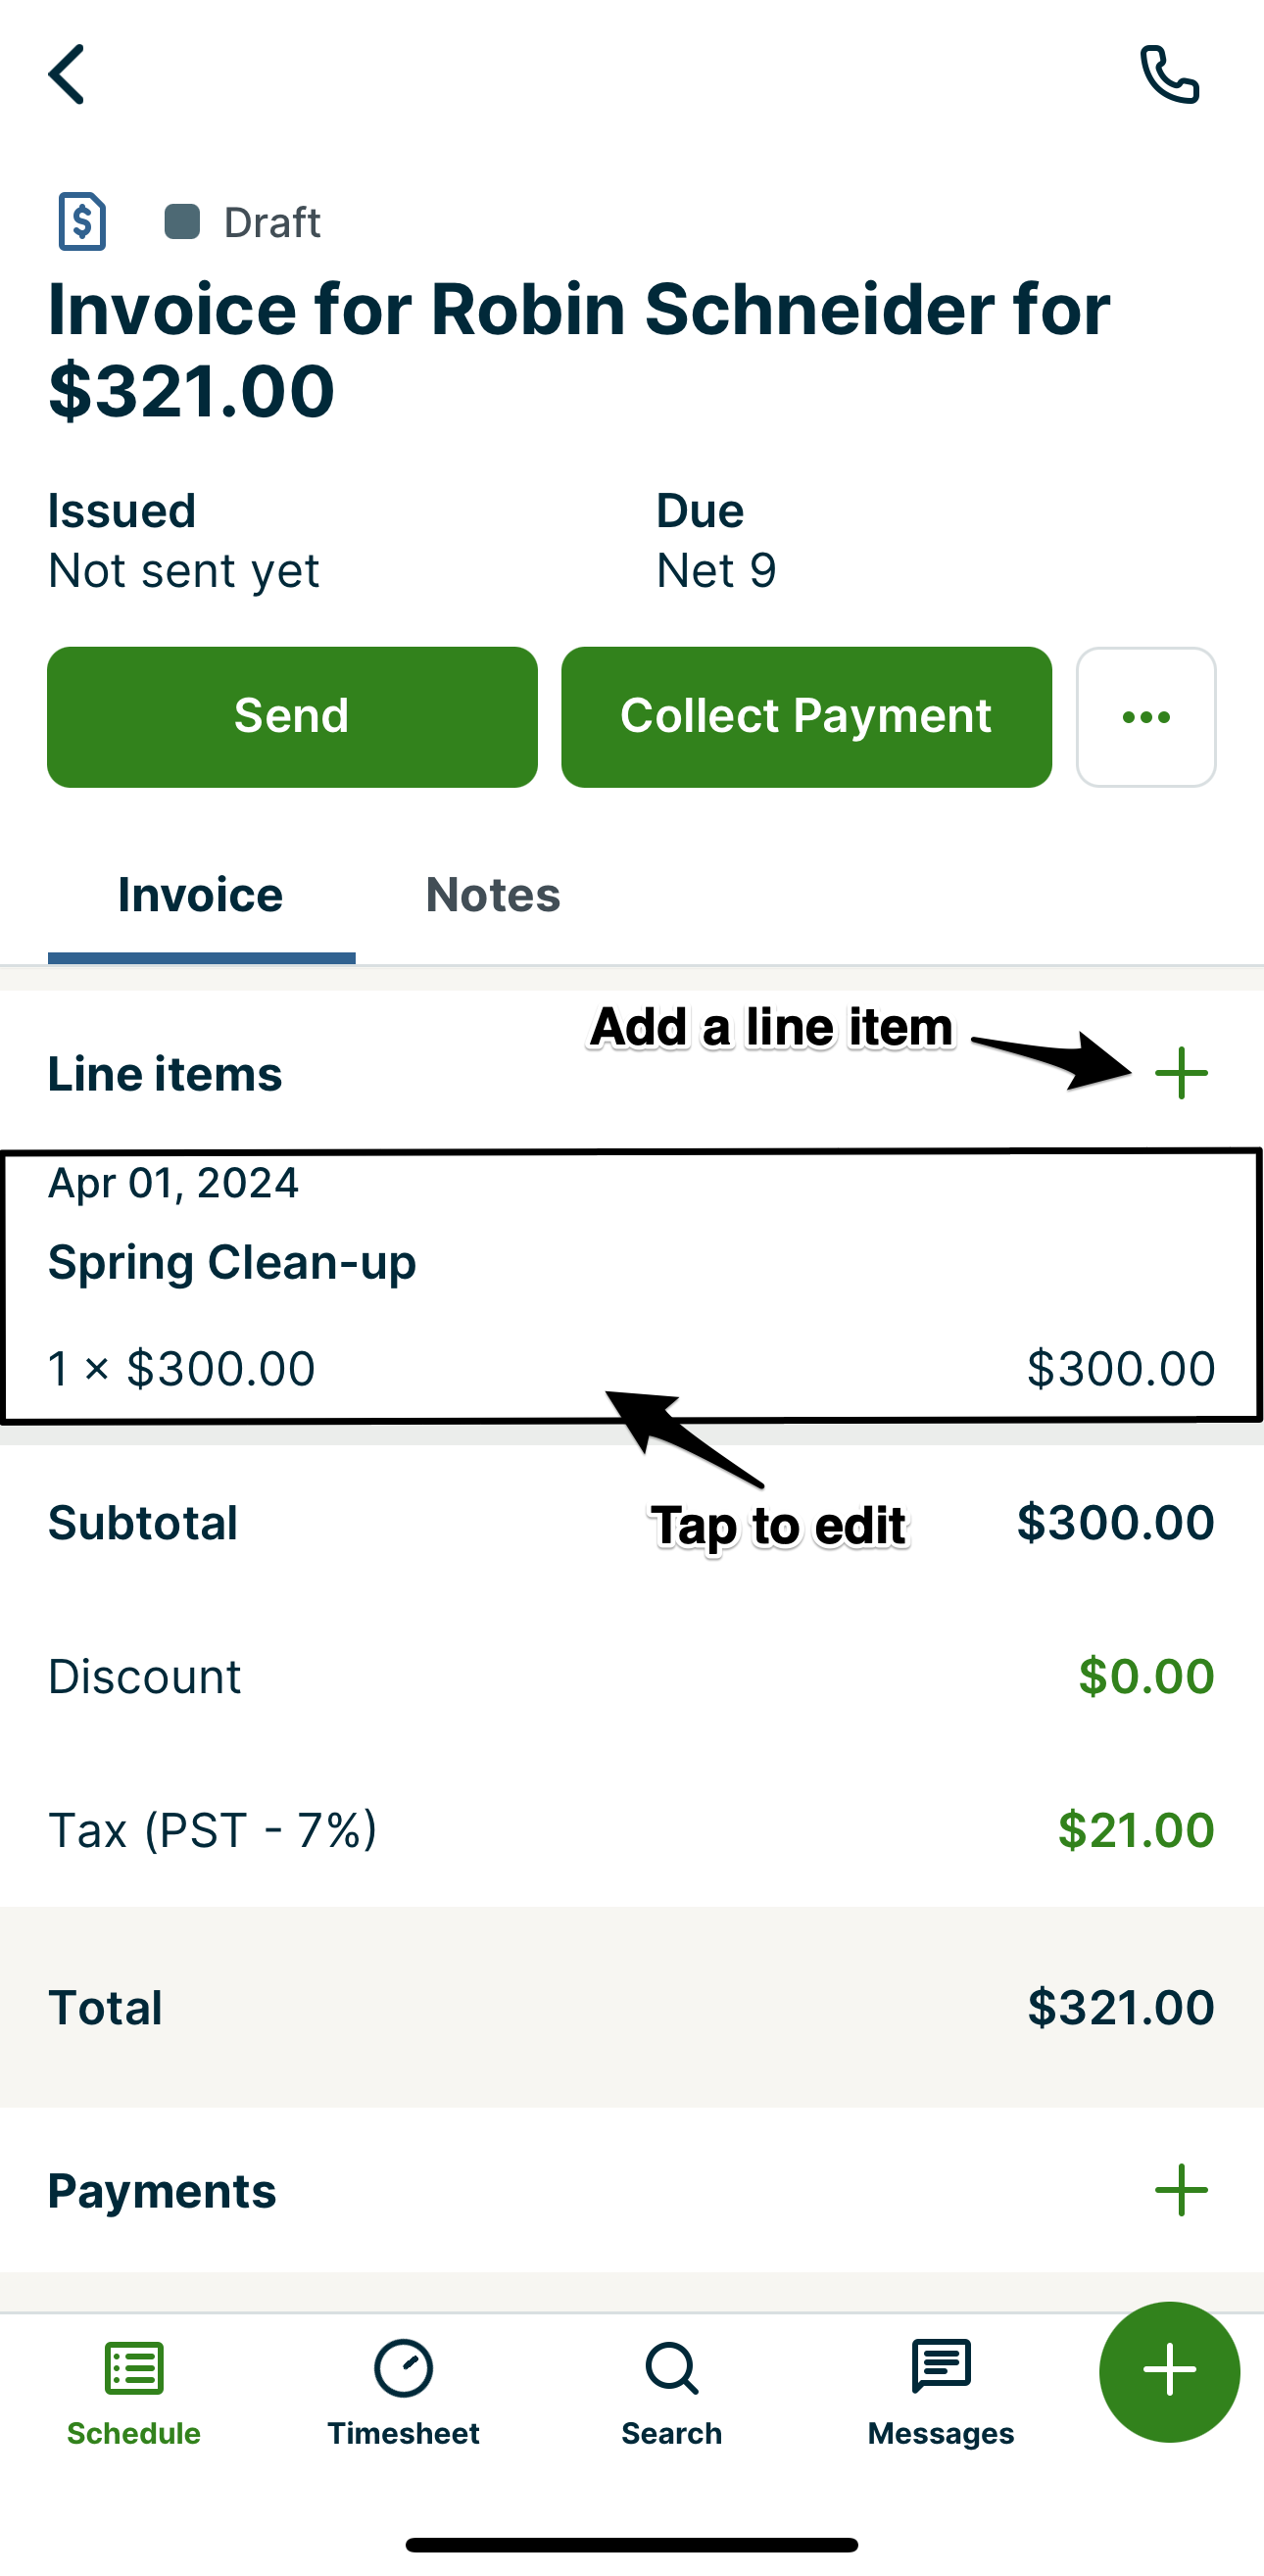Edit the Tax amount $21.00
The width and height of the screenshot is (1264, 2576).
click(1135, 1830)
